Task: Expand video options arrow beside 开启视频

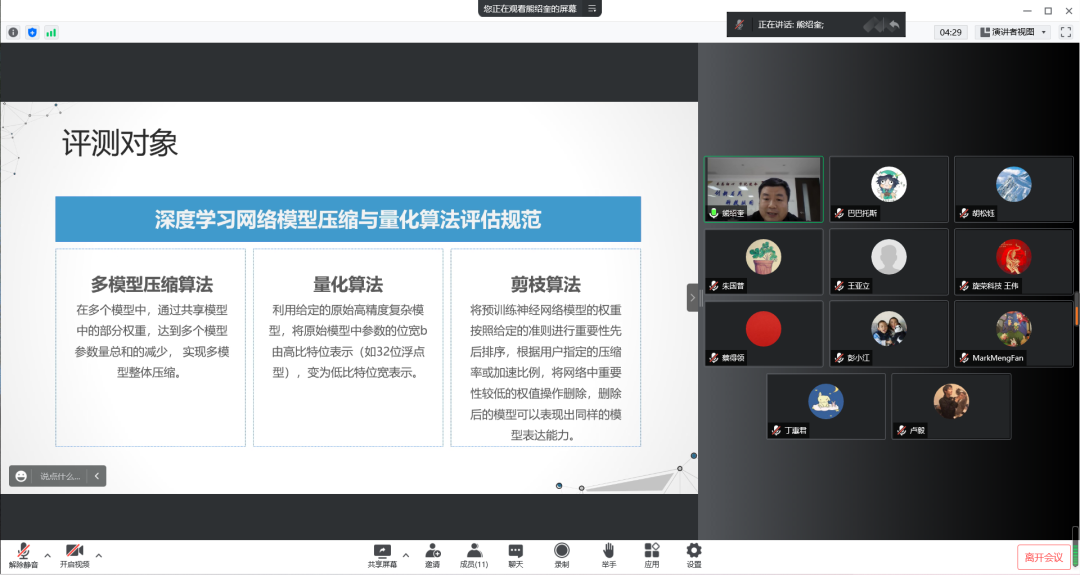Action: [x=98, y=555]
